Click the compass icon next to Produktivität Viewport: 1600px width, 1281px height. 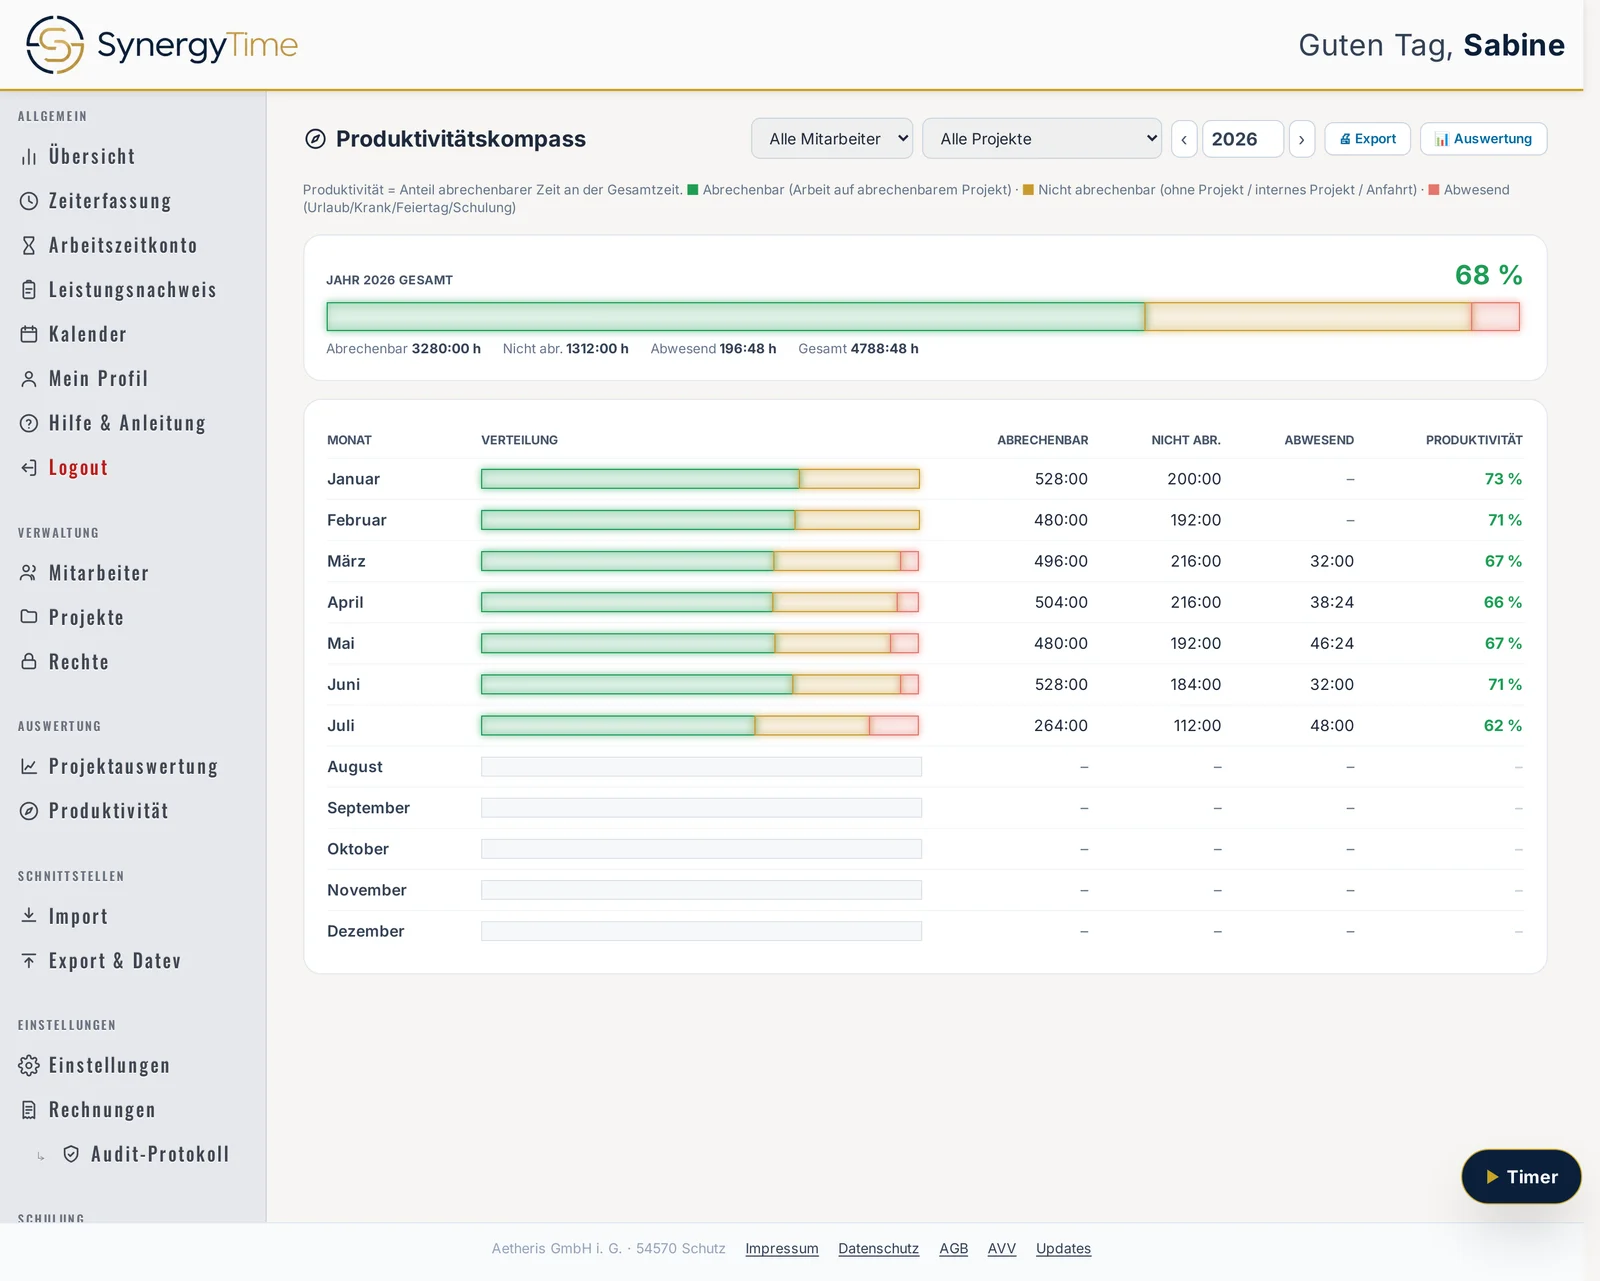(x=29, y=811)
